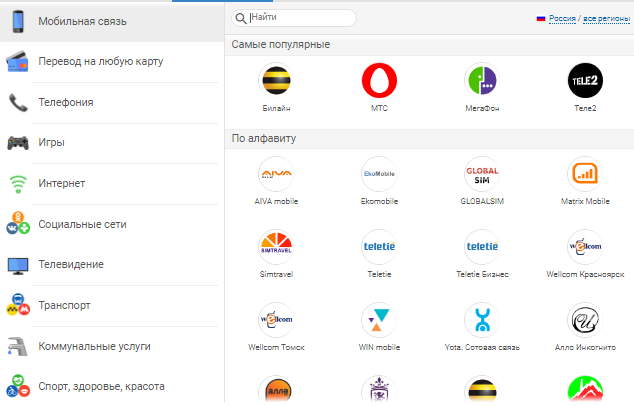The width and height of the screenshot is (634, 406).
Task: Select the Teletie Бизнес logo
Action: 482,247
